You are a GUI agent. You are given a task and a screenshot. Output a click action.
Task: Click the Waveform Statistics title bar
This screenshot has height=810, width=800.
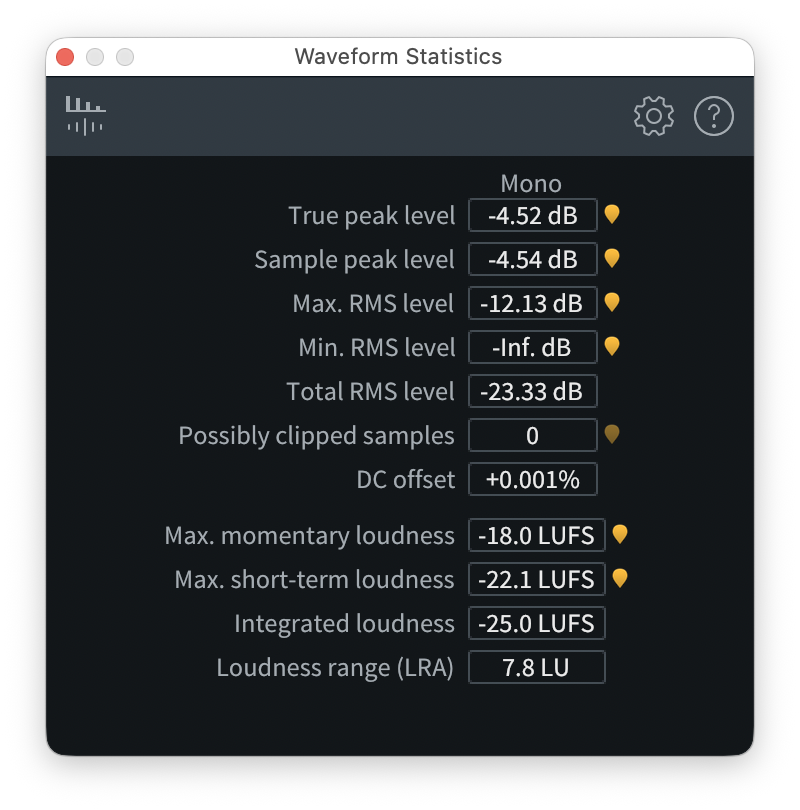coord(400,57)
